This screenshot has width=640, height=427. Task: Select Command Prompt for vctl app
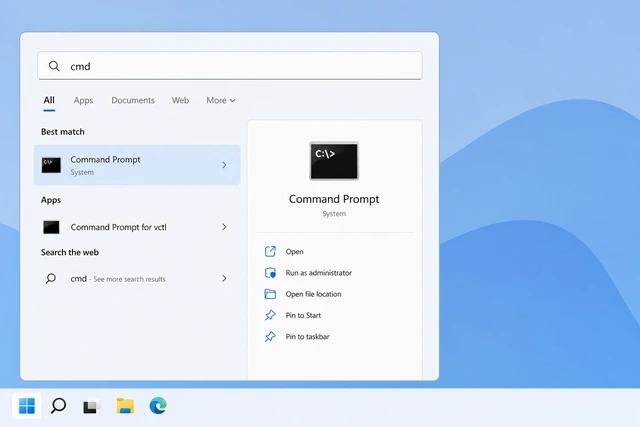137,227
